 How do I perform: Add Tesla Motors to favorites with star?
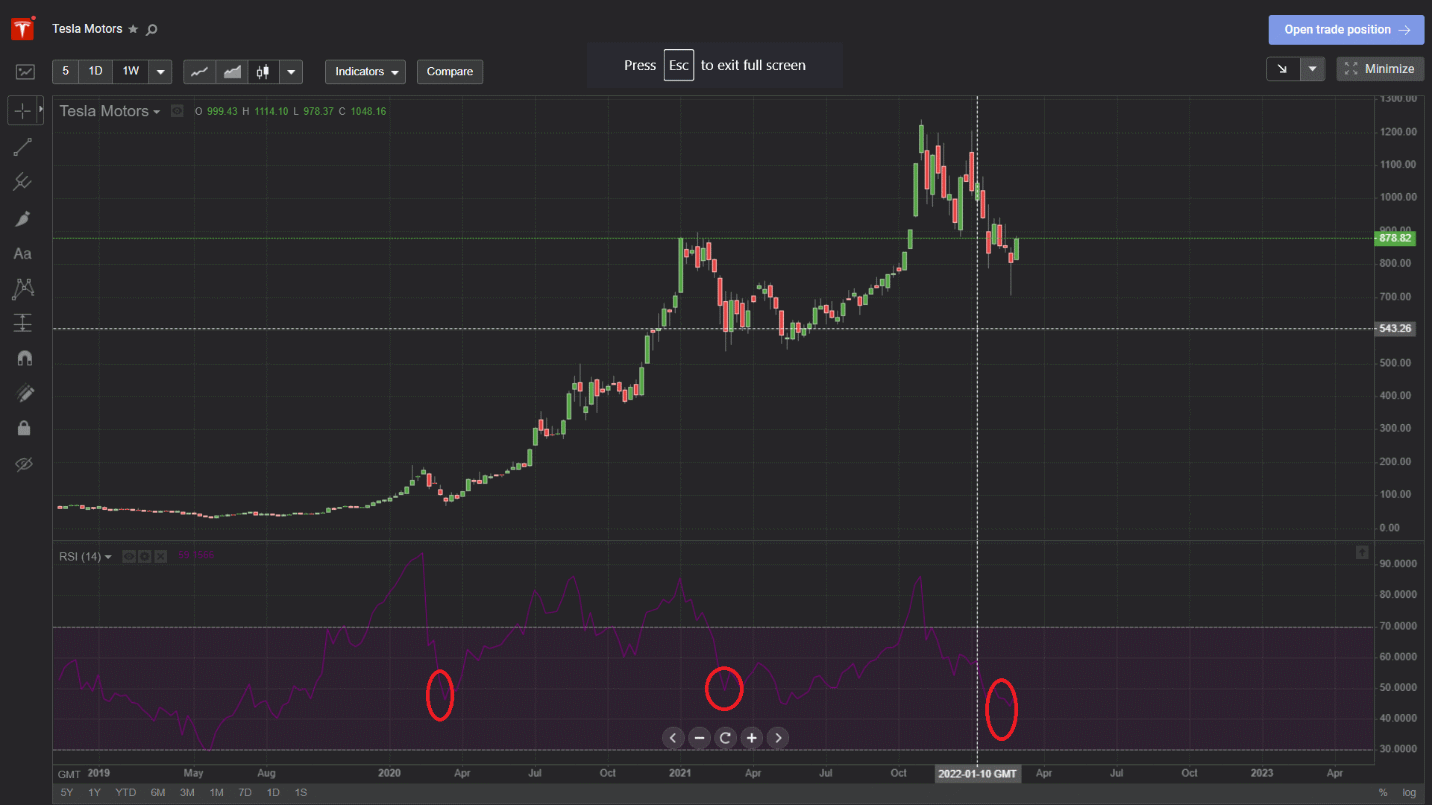[x=133, y=29]
